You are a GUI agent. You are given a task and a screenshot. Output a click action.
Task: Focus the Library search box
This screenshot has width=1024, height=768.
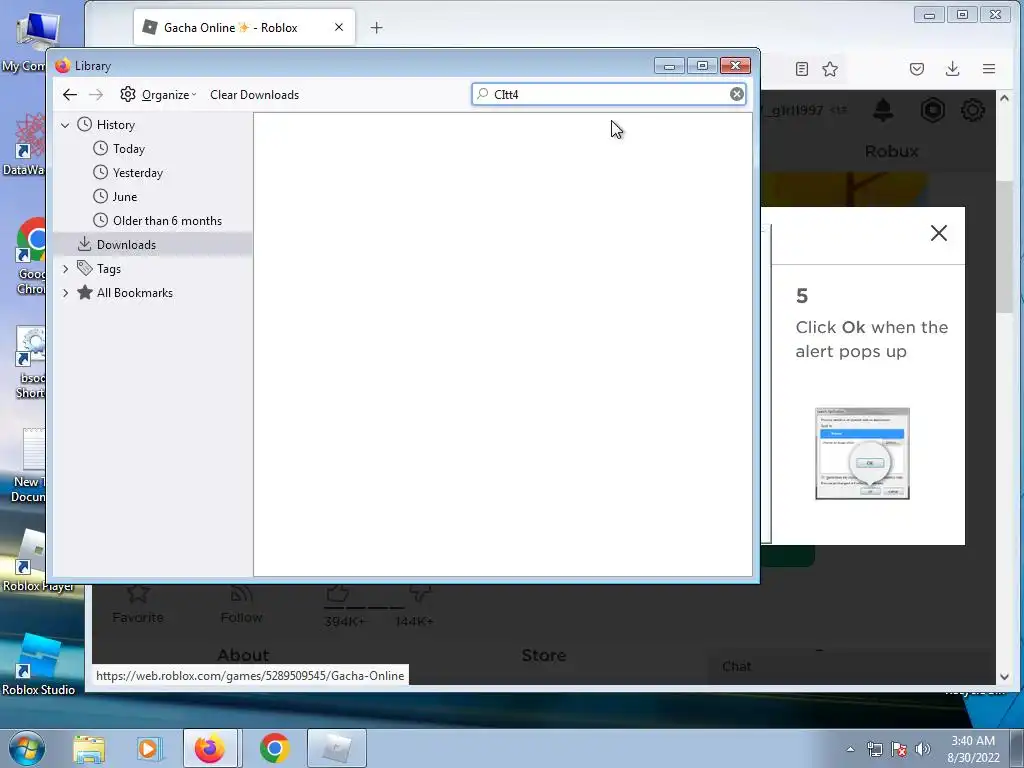(609, 94)
